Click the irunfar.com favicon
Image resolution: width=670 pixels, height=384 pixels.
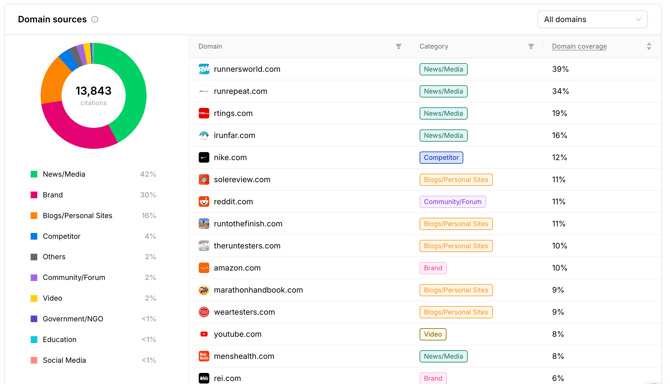point(204,135)
